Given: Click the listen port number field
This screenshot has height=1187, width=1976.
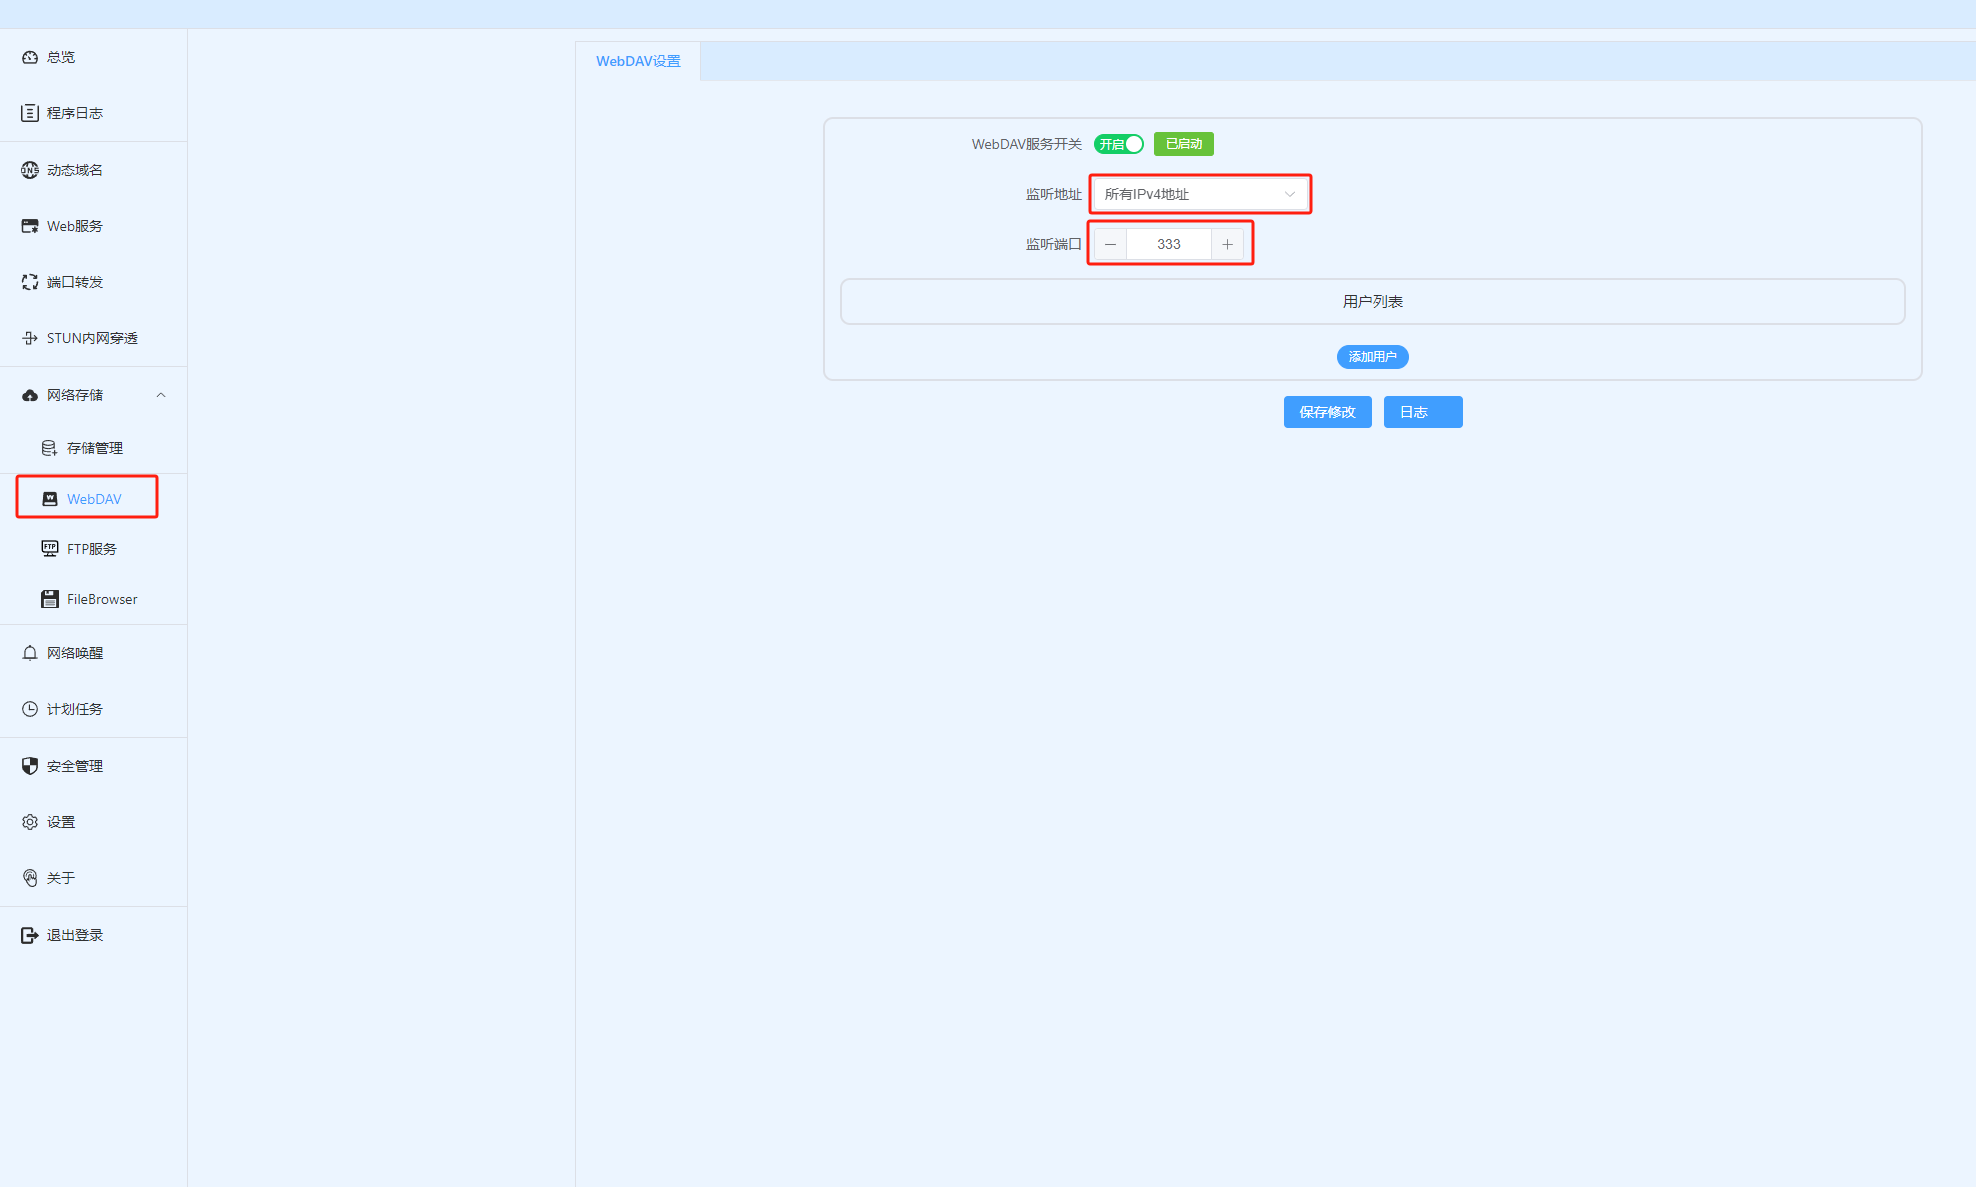Looking at the screenshot, I should coord(1168,244).
